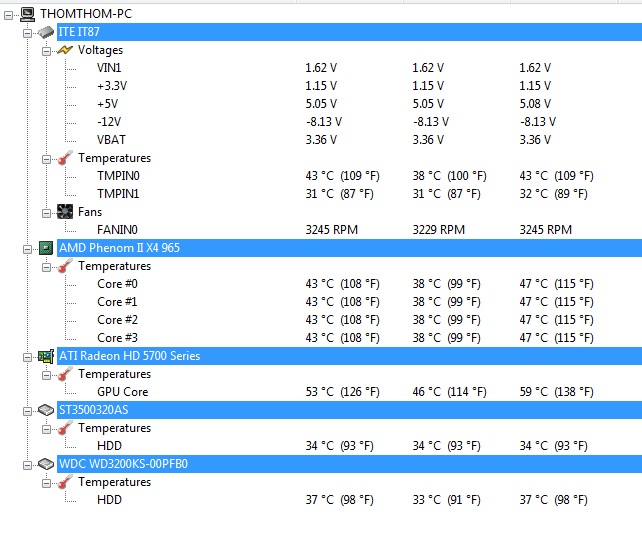Select the -12V voltage row

click(x=349, y=122)
